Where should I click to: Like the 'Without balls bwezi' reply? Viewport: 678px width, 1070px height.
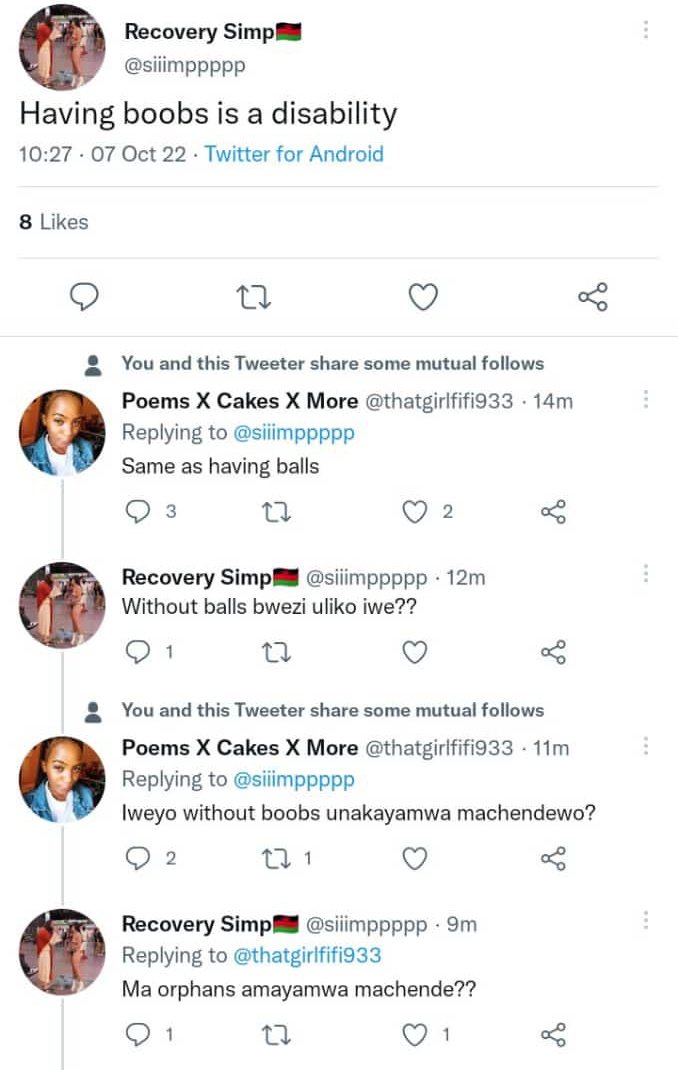[415, 652]
